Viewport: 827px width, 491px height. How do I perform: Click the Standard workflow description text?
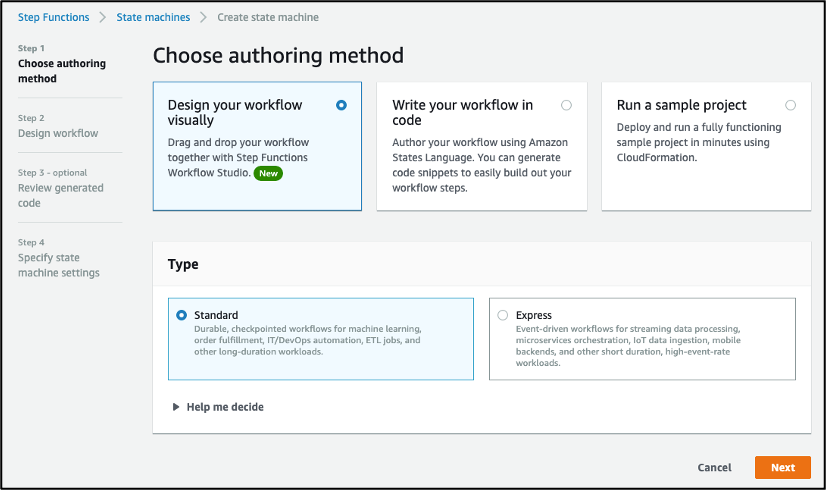tap(307, 340)
